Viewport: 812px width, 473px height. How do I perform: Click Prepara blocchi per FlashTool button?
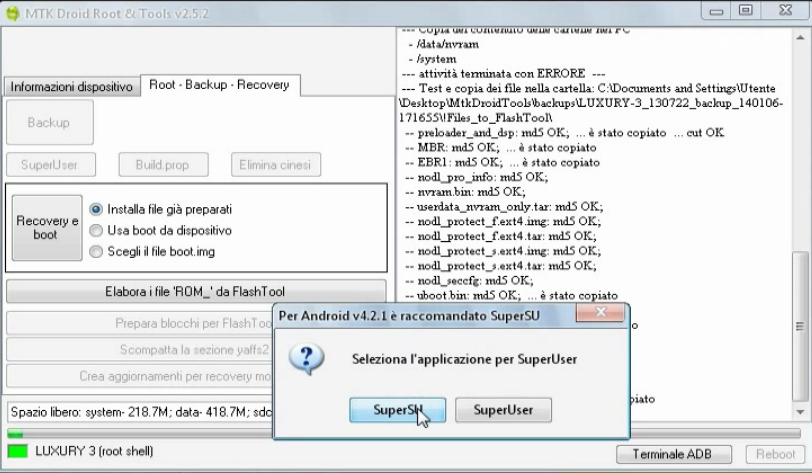(x=140, y=323)
